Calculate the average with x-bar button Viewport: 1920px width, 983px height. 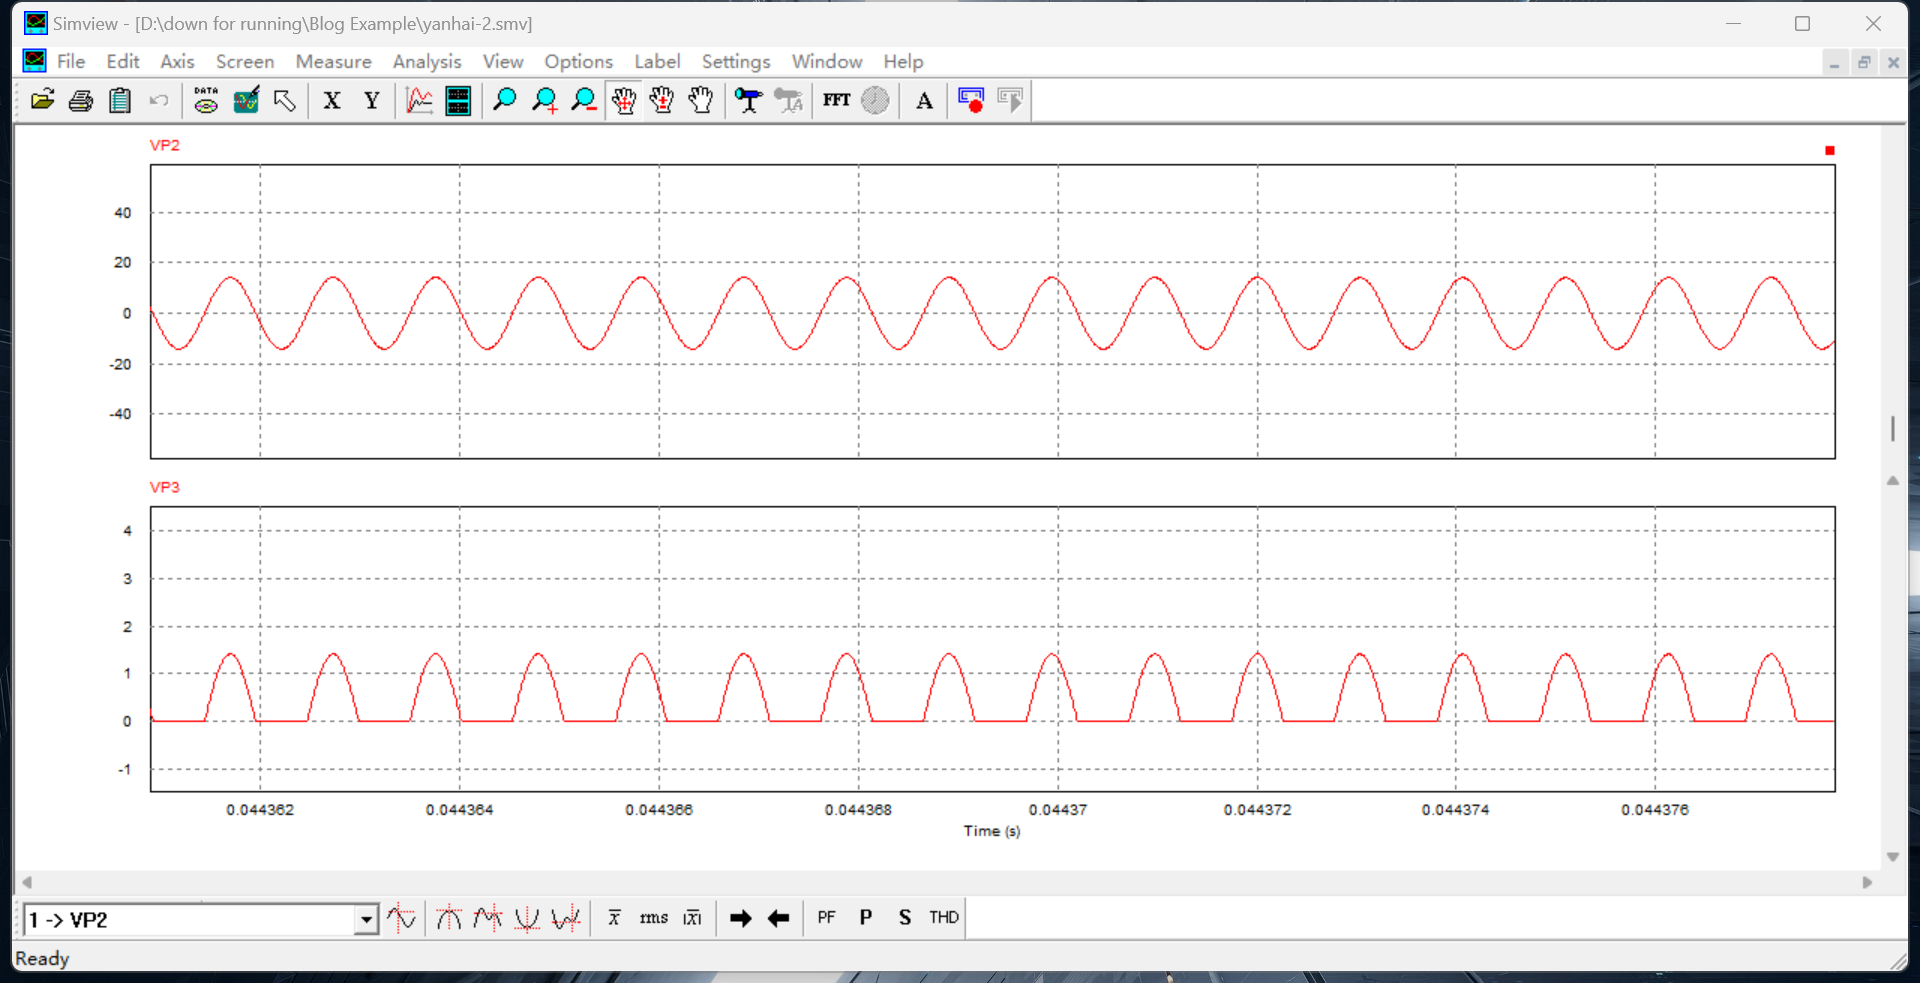614,918
